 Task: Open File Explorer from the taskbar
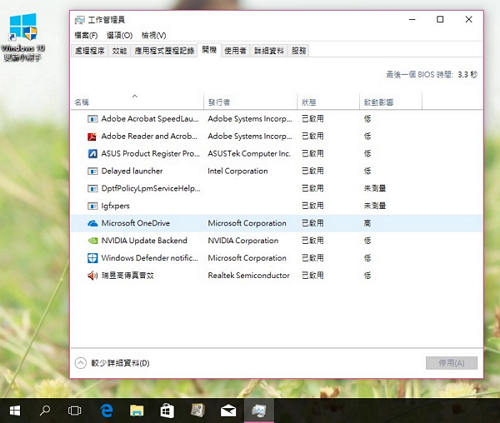click(x=137, y=411)
